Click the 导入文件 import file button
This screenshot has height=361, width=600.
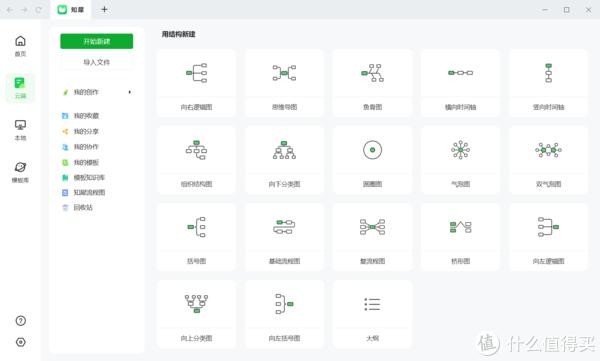point(96,62)
